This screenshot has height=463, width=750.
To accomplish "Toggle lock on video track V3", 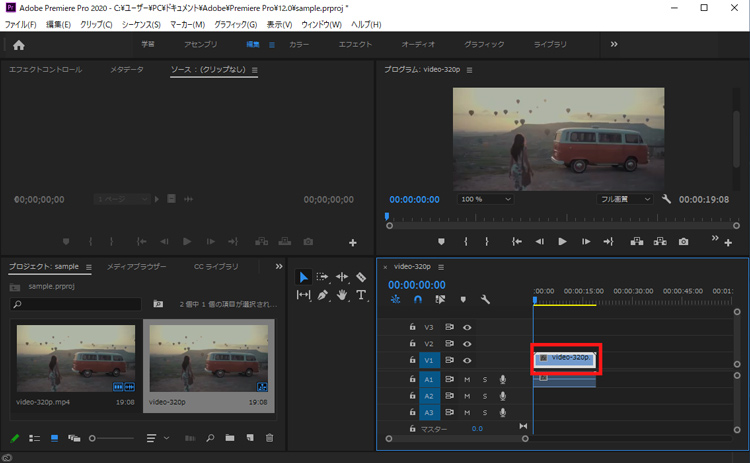I will click(x=411, y=327).
